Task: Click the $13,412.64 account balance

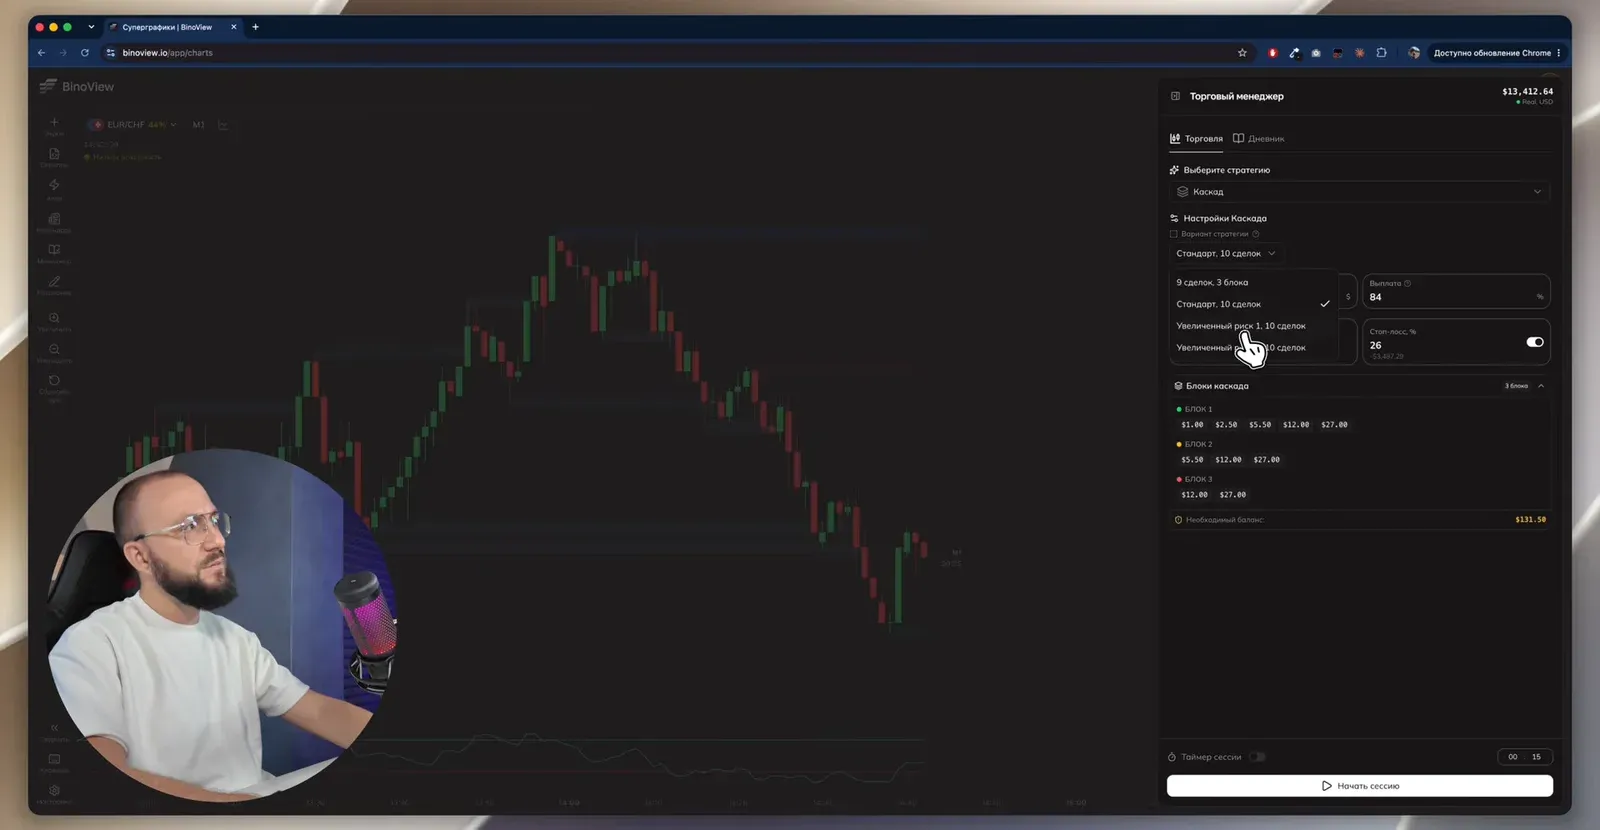Action: (1527, 92)
